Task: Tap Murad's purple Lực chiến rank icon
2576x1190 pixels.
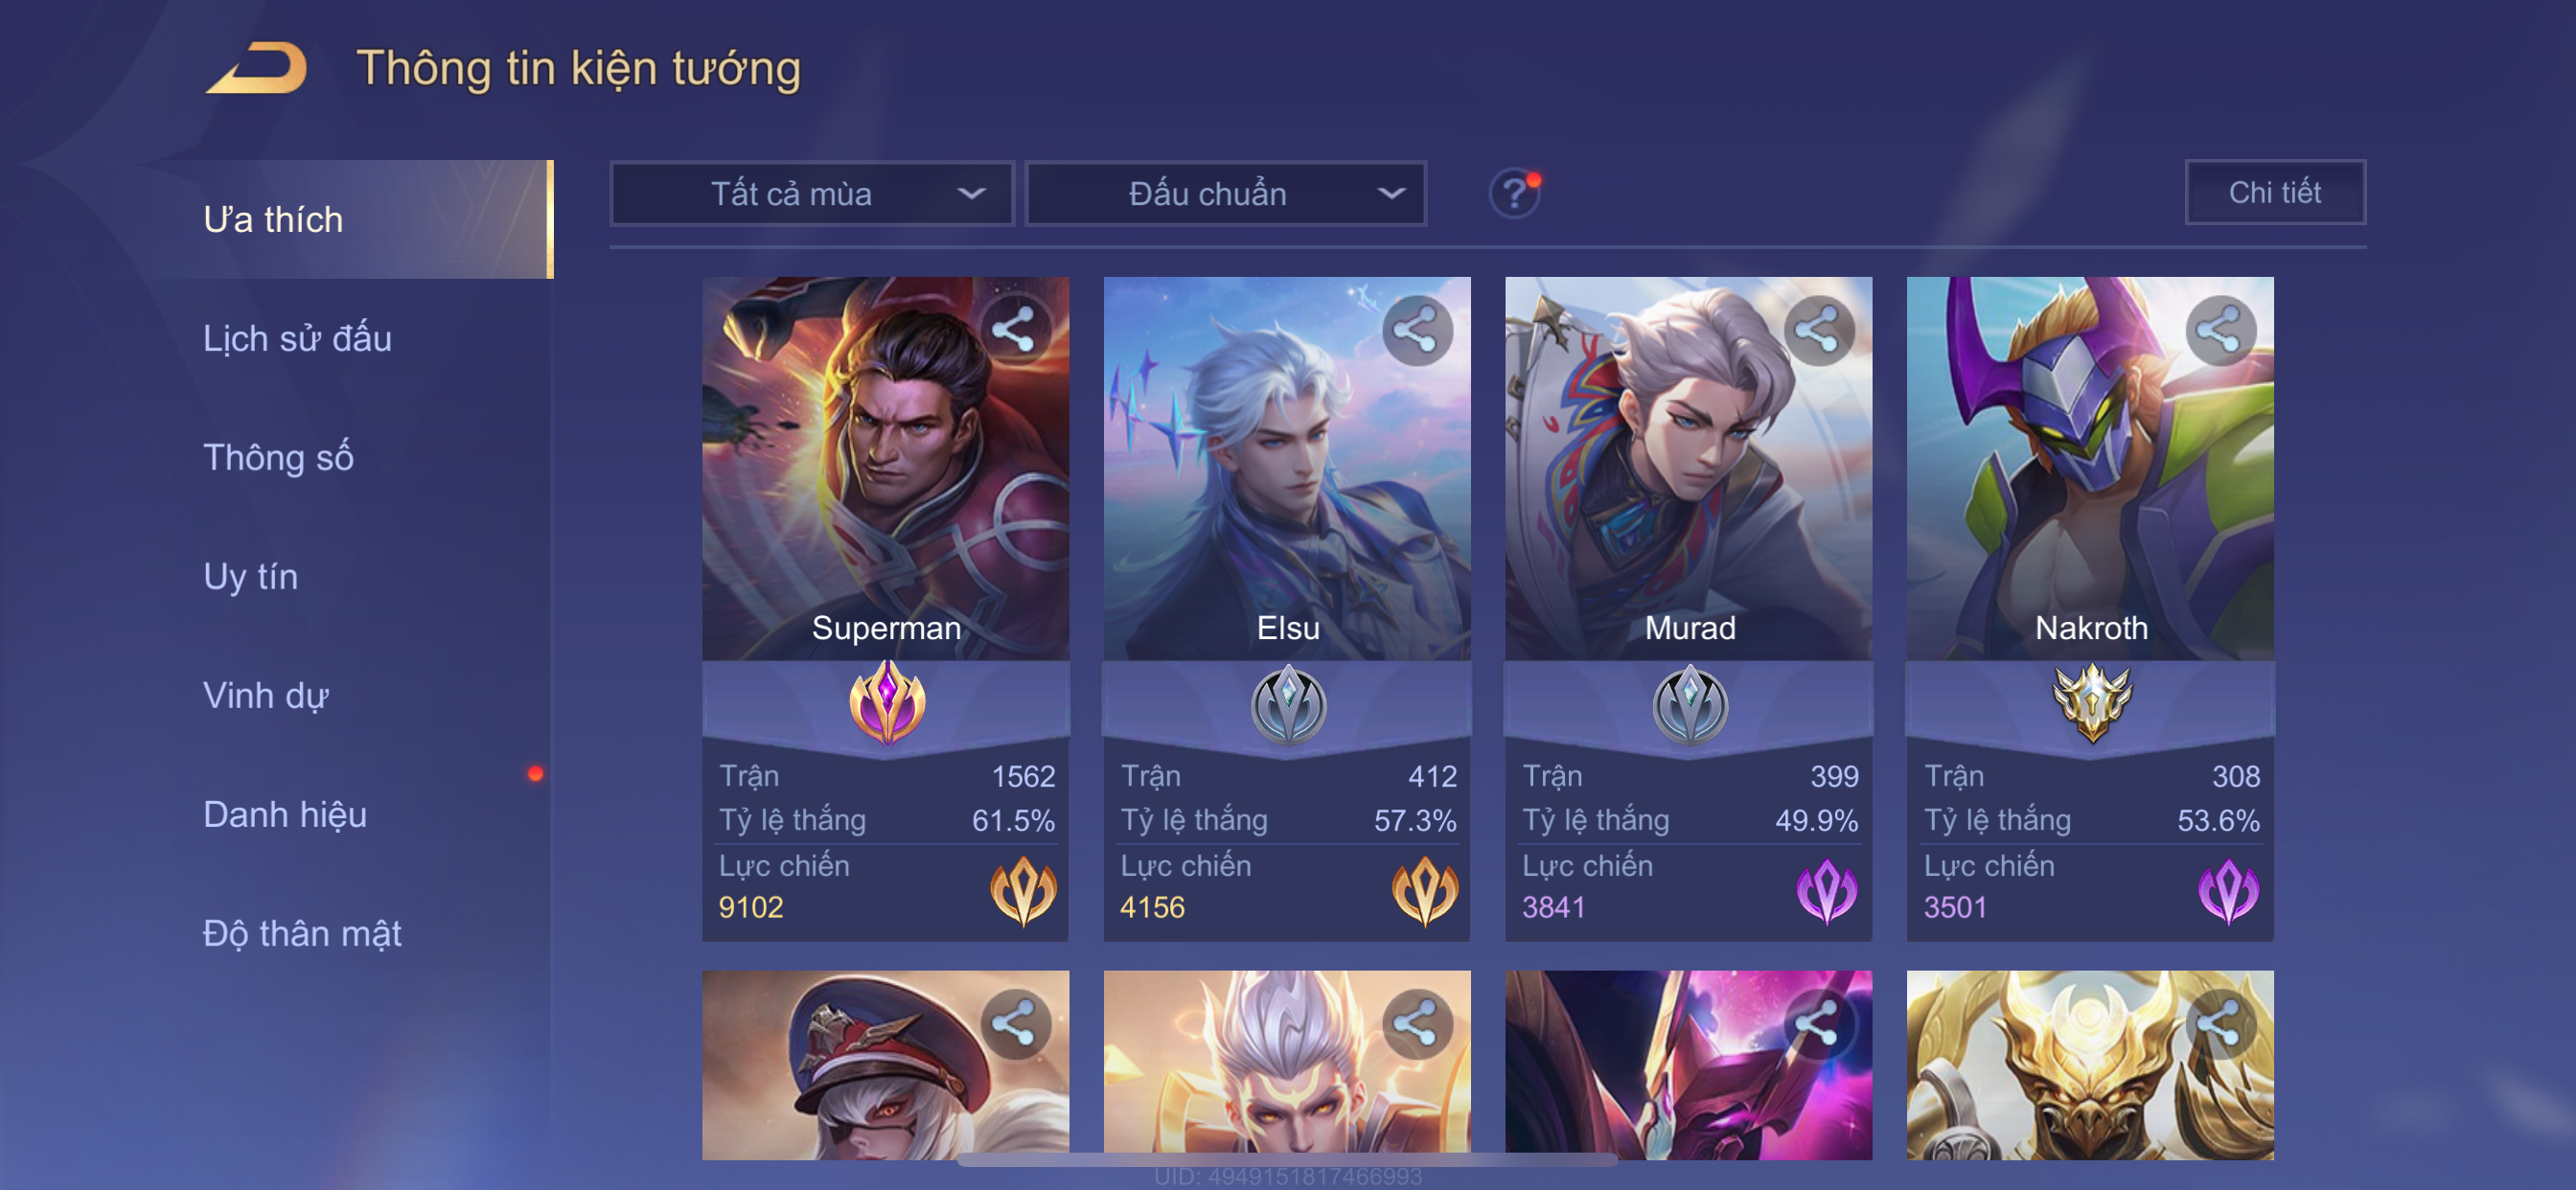Action: click(1826, 889)
